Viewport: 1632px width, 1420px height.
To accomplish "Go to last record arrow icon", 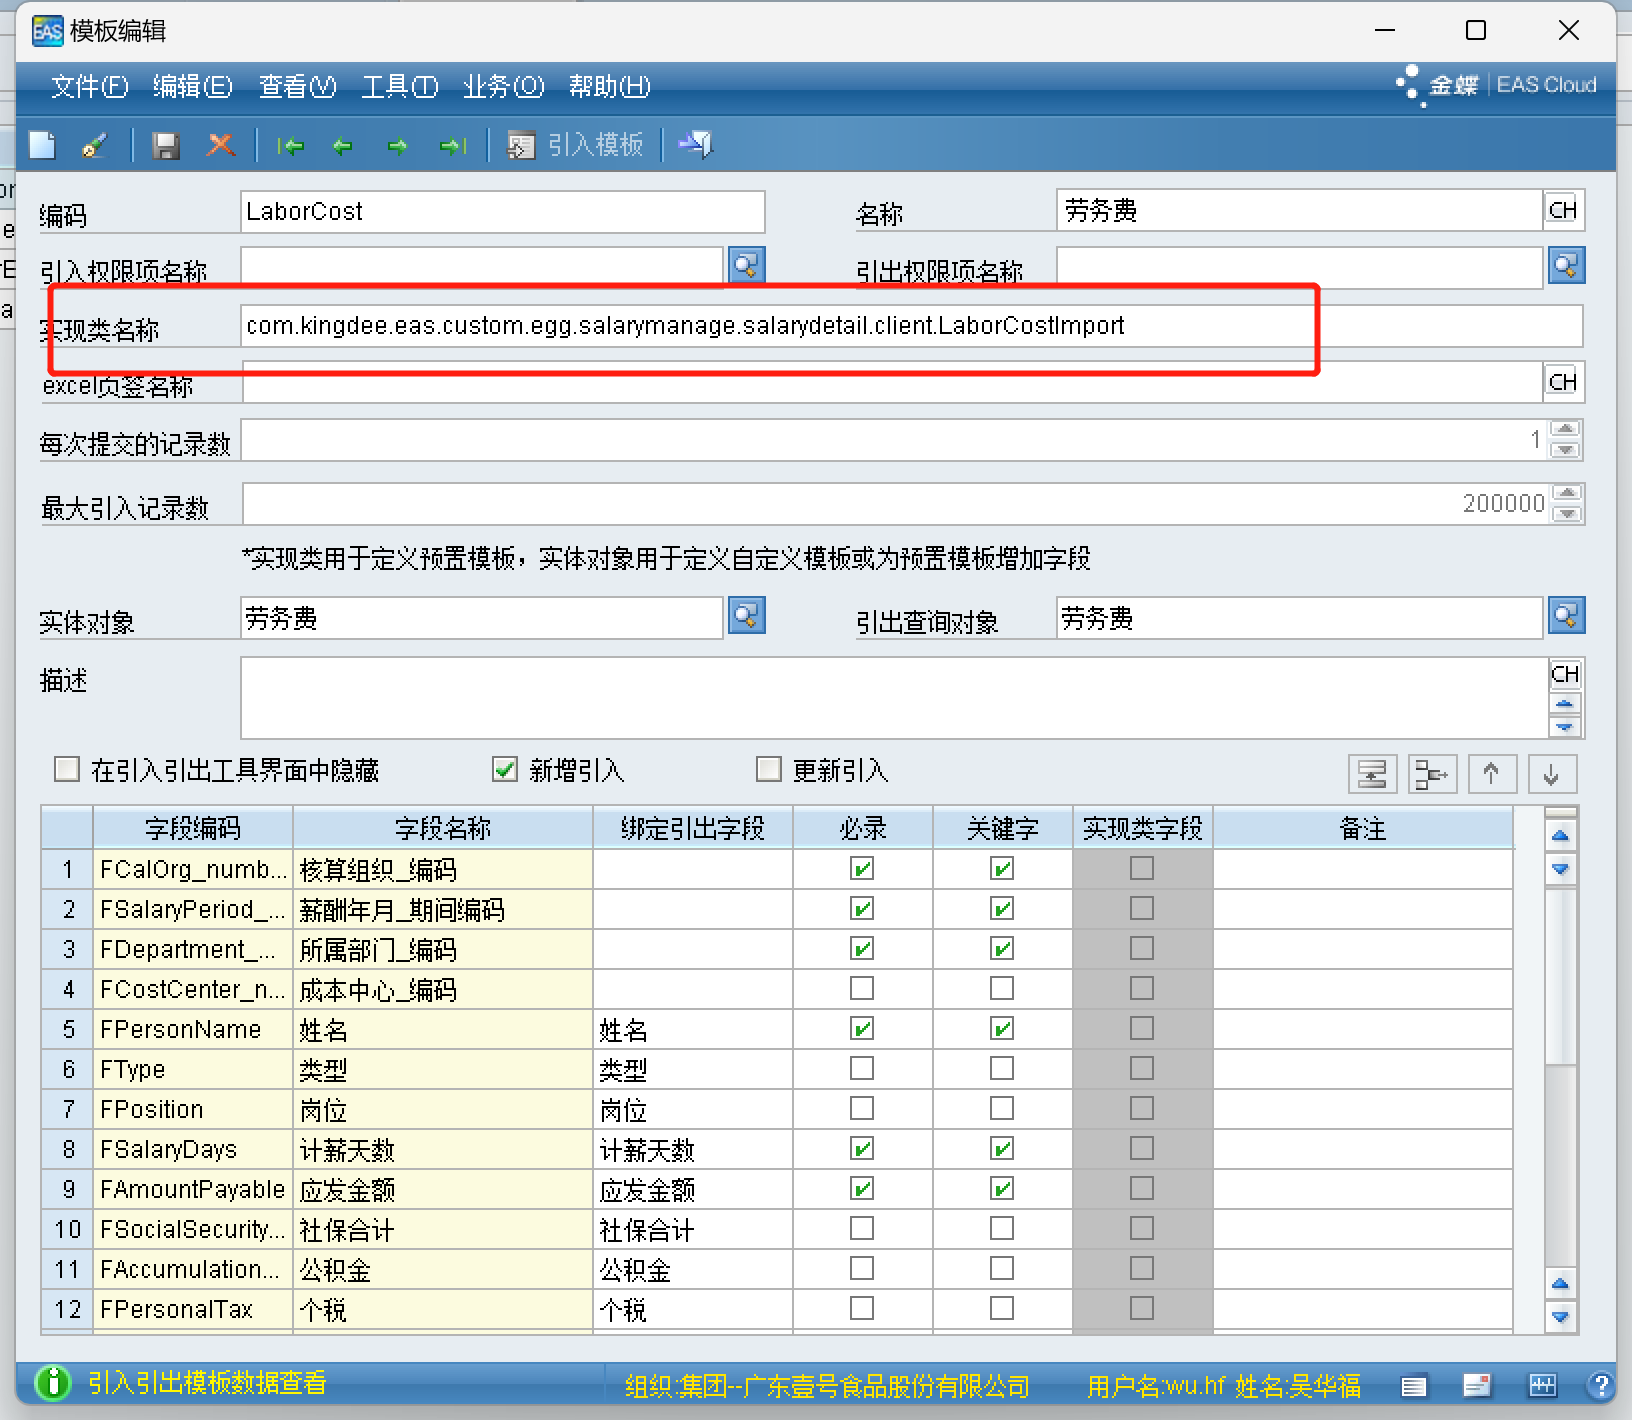I will click(452, 147).
